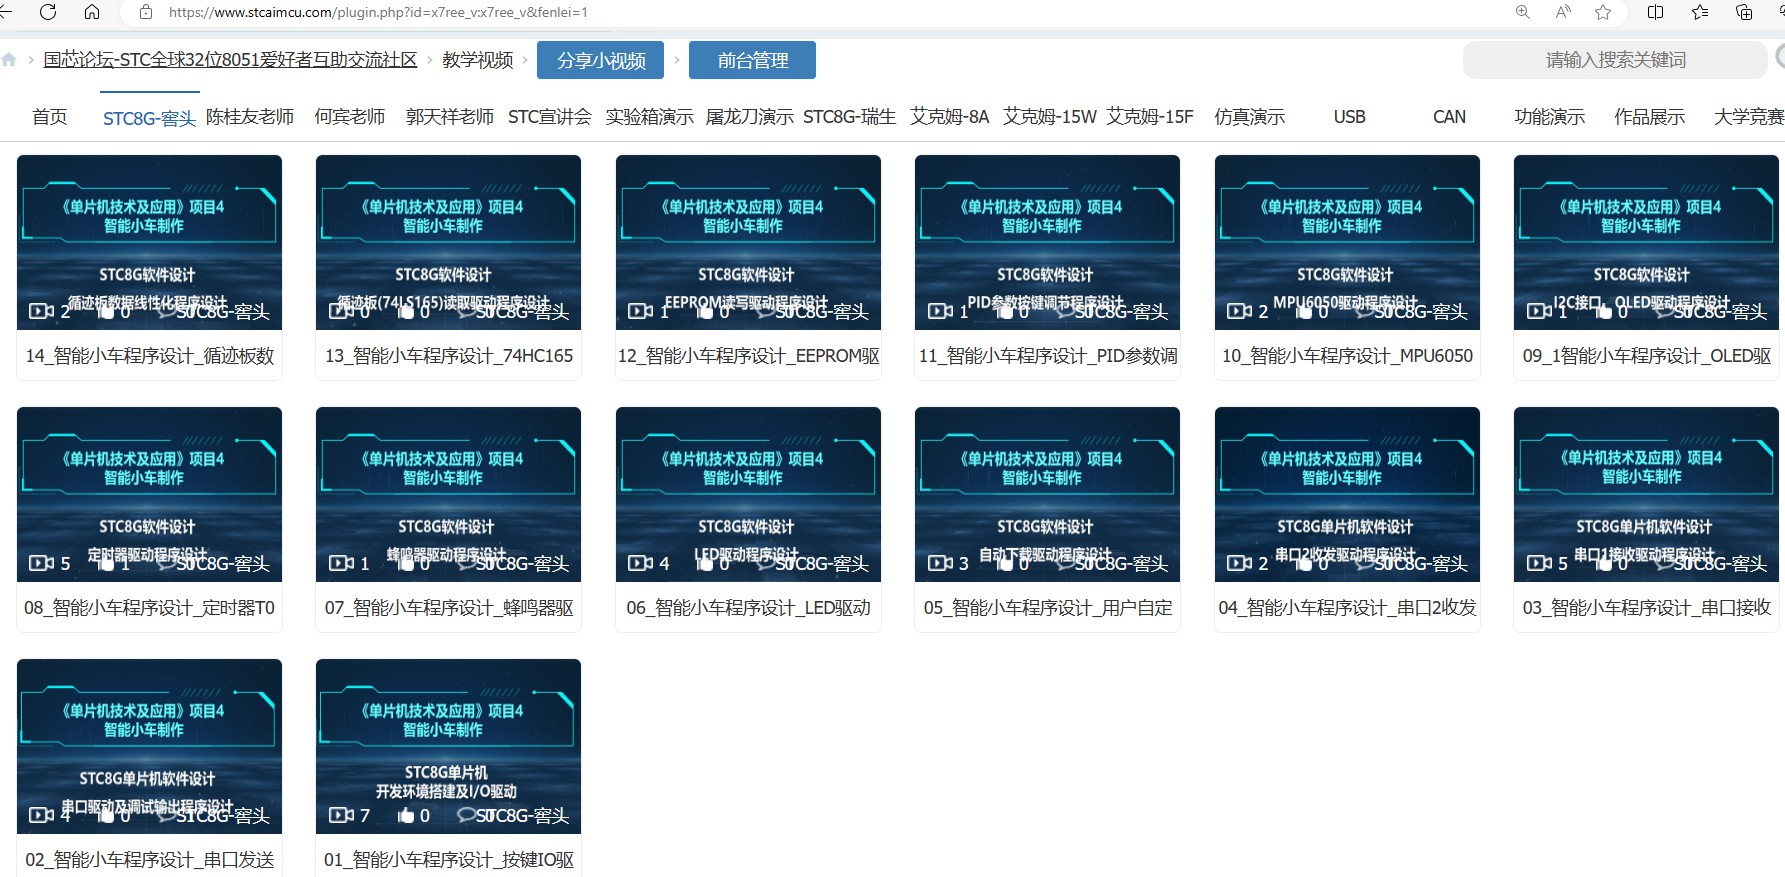The image size is (1785, 877).
Task: Like icon on the 04_串口2收发 video card
Action: (1305, 563)
